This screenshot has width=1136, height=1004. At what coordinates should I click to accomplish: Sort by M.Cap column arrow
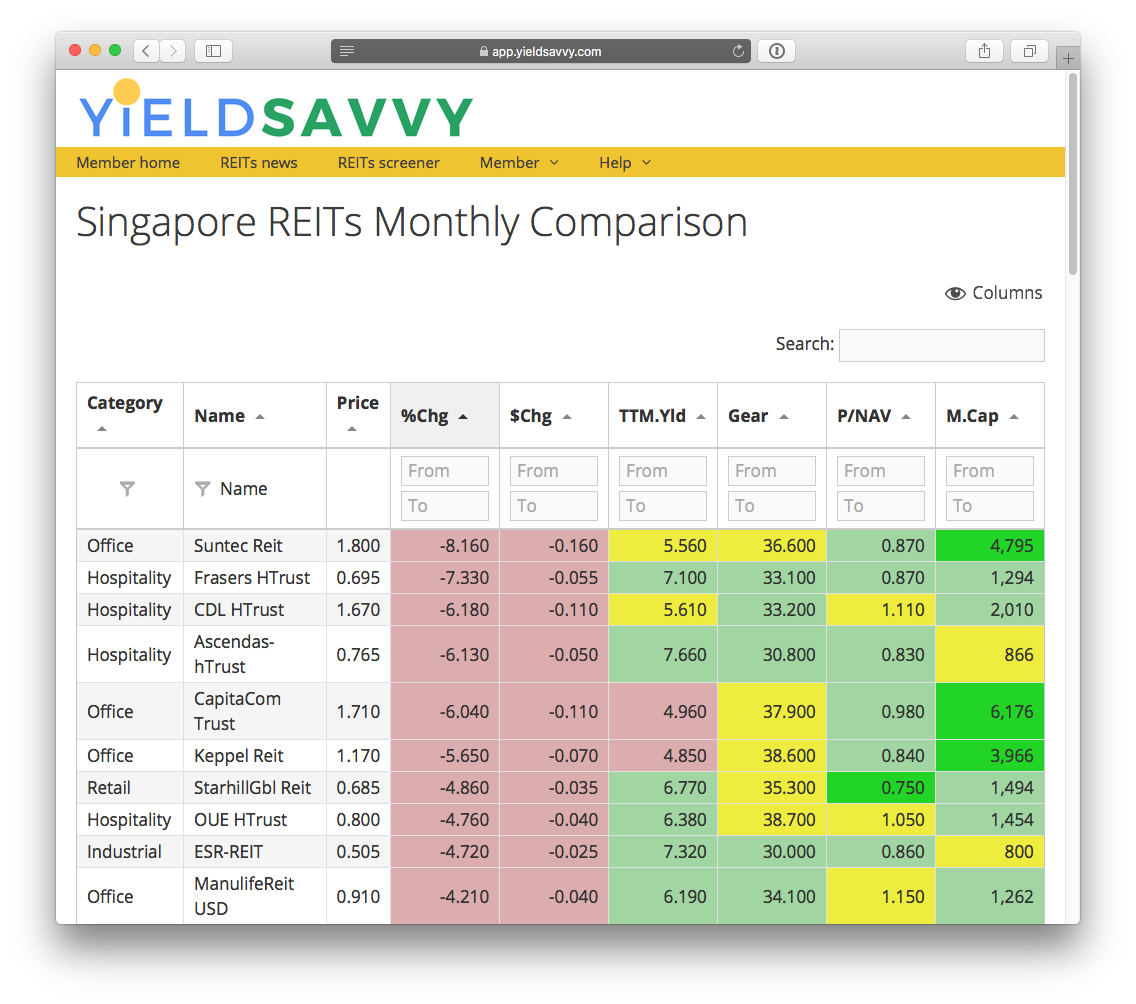[1013, 417]
